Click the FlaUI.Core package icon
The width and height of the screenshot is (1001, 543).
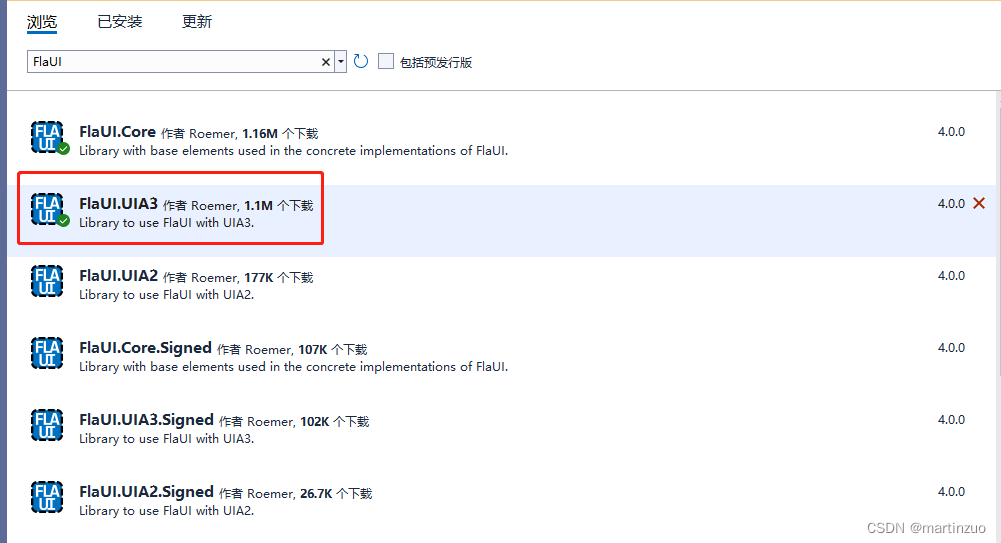tap(48, 137)
